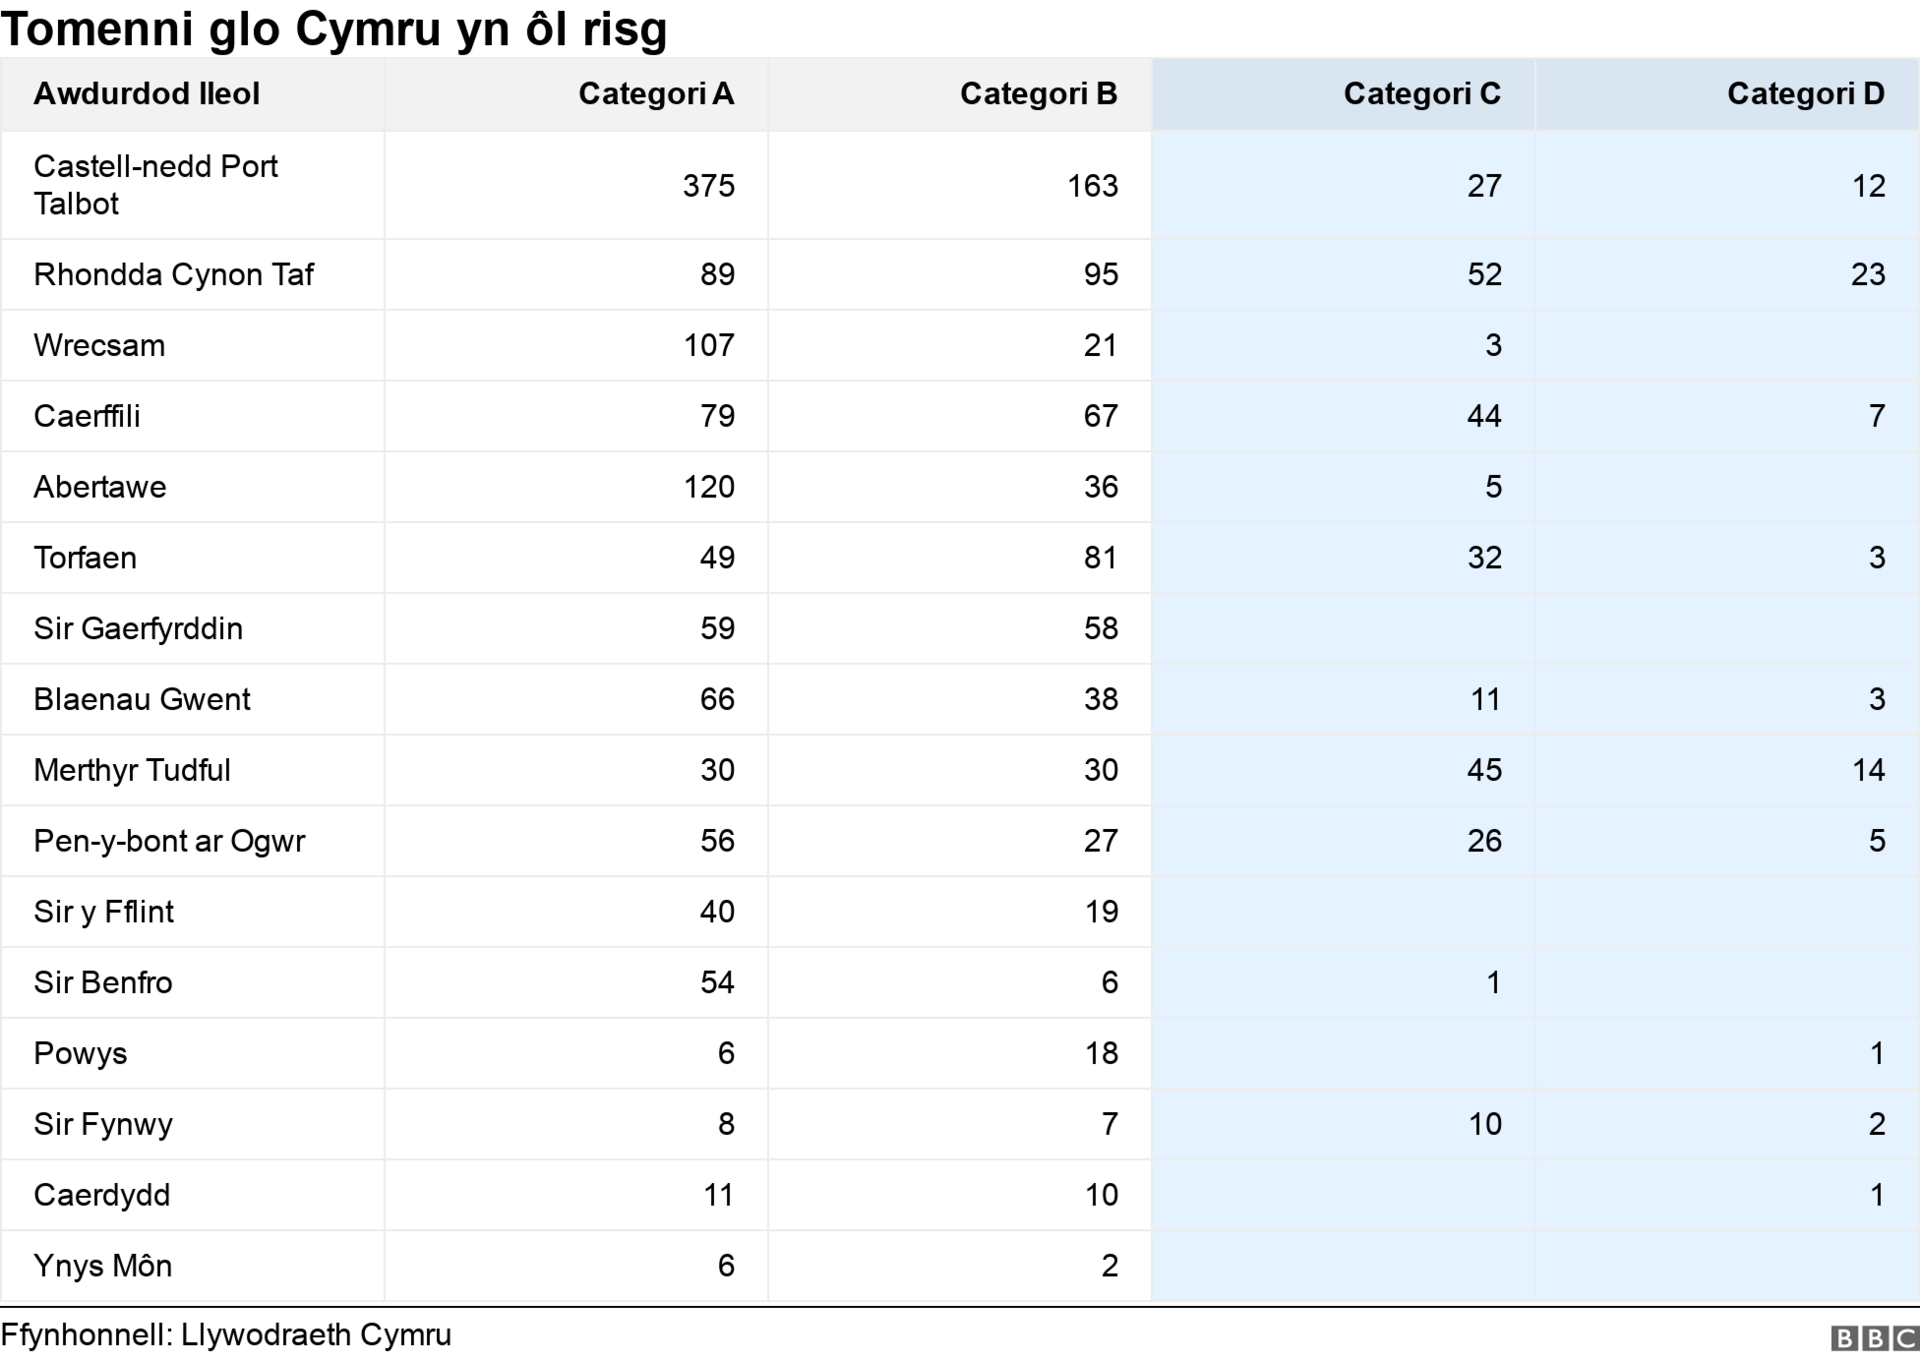Select the Sir Fynwy row label
This screenshot has height=1361, width=1920.
click(x=102, y=1125)
